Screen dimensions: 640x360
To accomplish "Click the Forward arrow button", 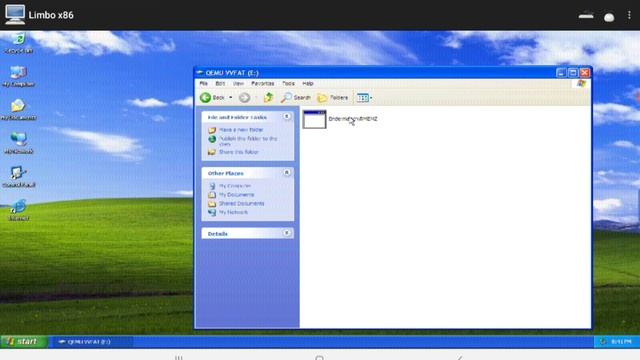I will [x=244, y=98].
